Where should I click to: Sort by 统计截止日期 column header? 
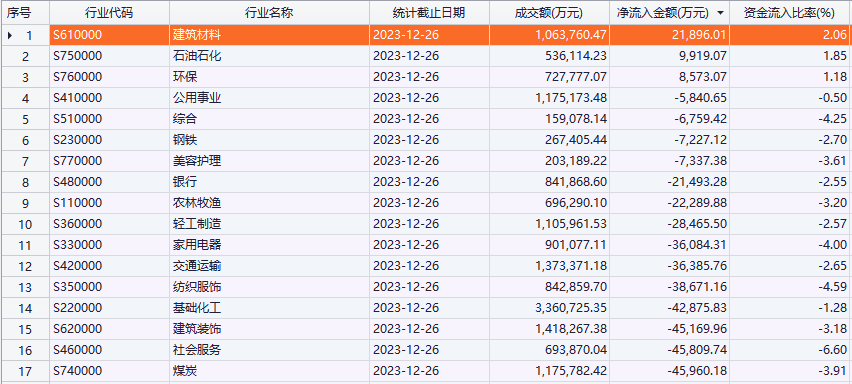point(429,12)
